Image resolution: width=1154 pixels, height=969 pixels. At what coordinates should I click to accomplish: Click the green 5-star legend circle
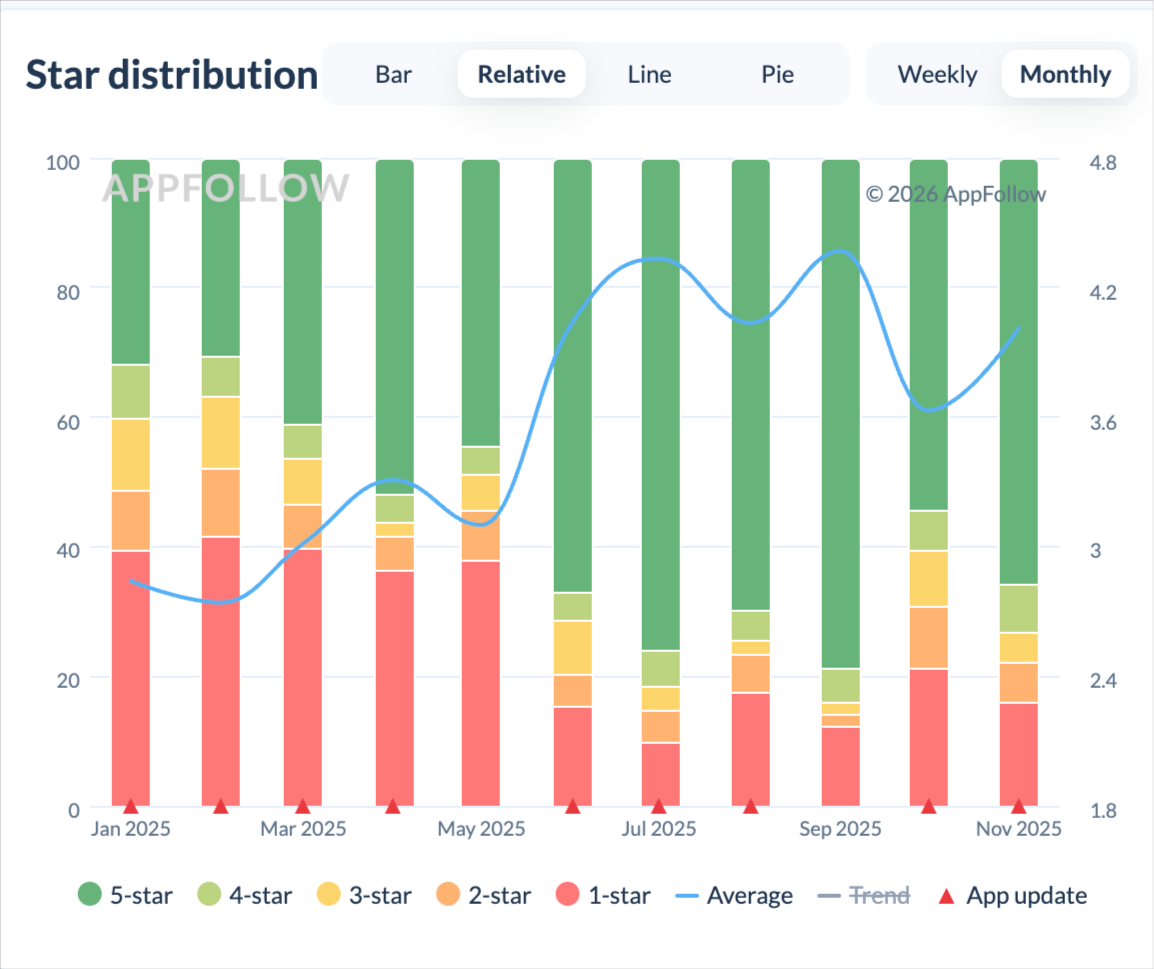tap(90, 895)
